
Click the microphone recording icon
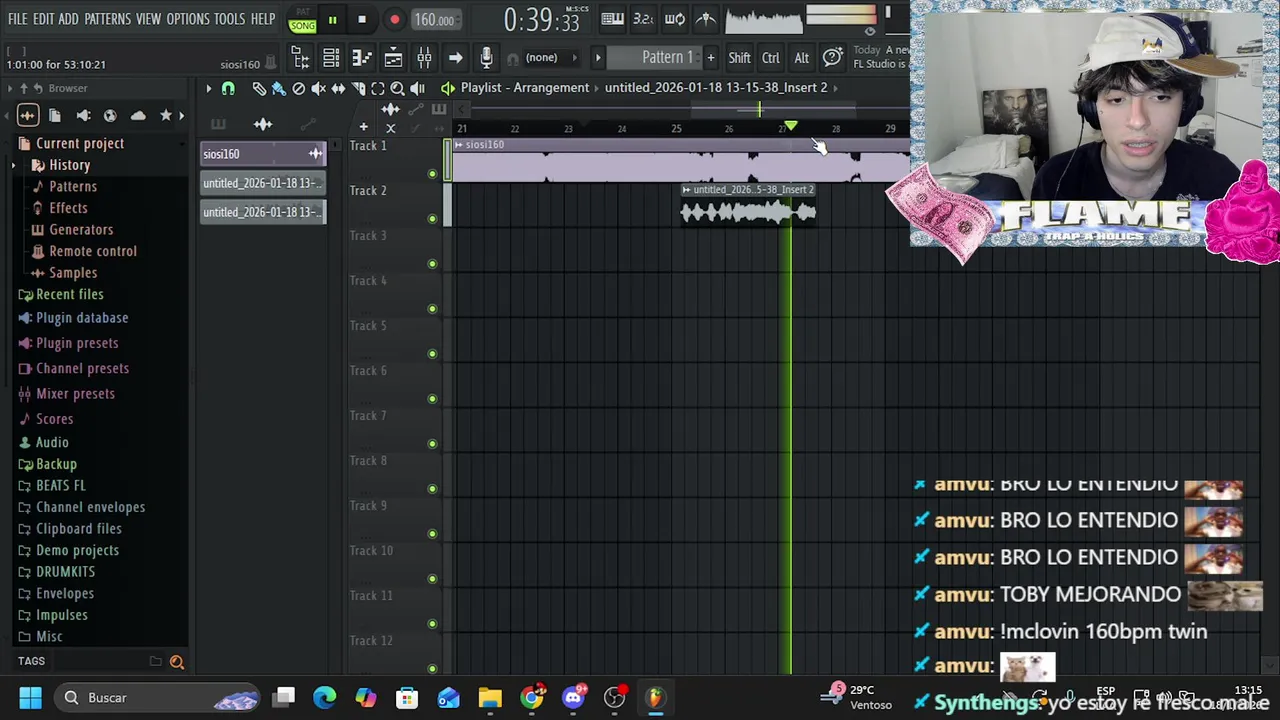(486, 58)
